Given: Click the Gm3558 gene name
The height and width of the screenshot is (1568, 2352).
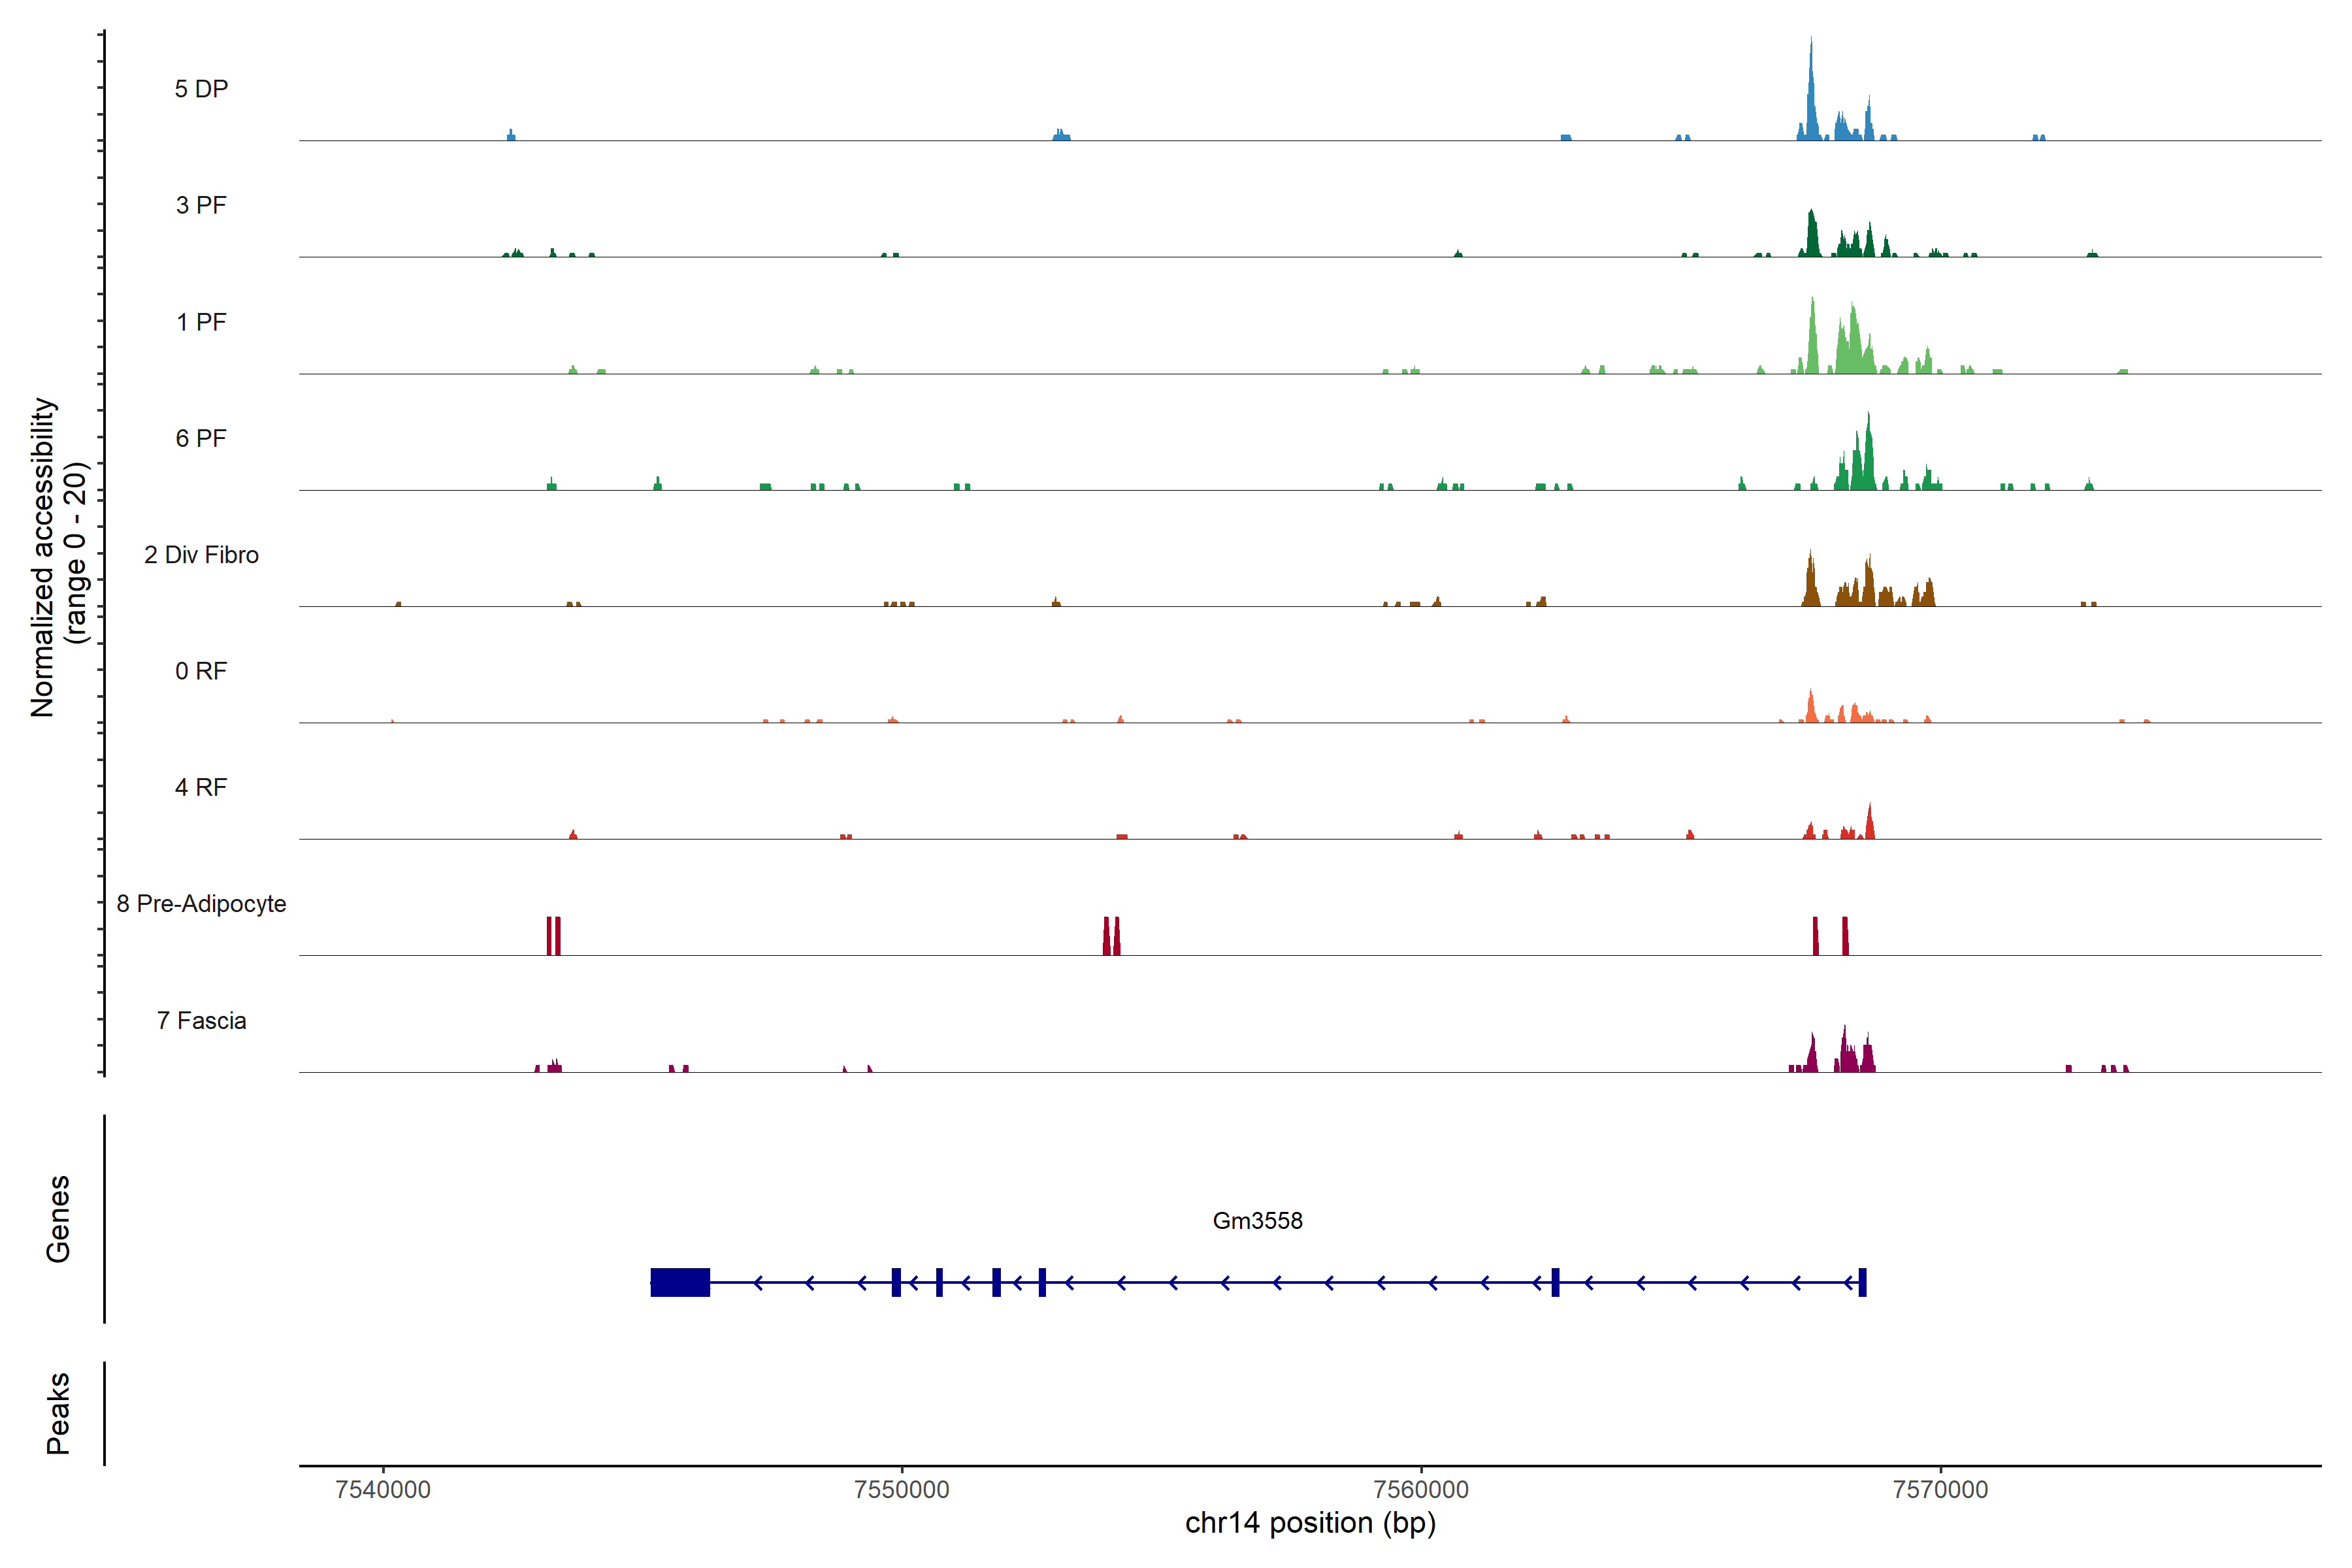Looking at the screenshot, I should pos(1257,1221).
